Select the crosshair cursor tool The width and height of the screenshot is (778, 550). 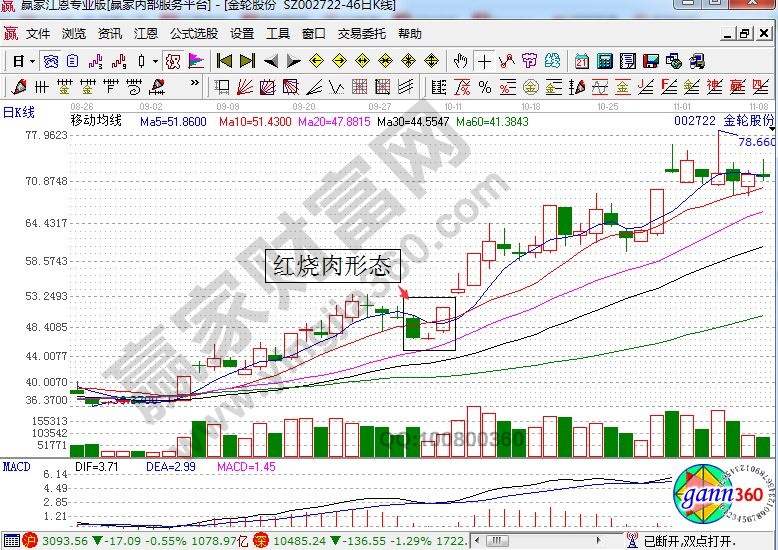[485, 61]
